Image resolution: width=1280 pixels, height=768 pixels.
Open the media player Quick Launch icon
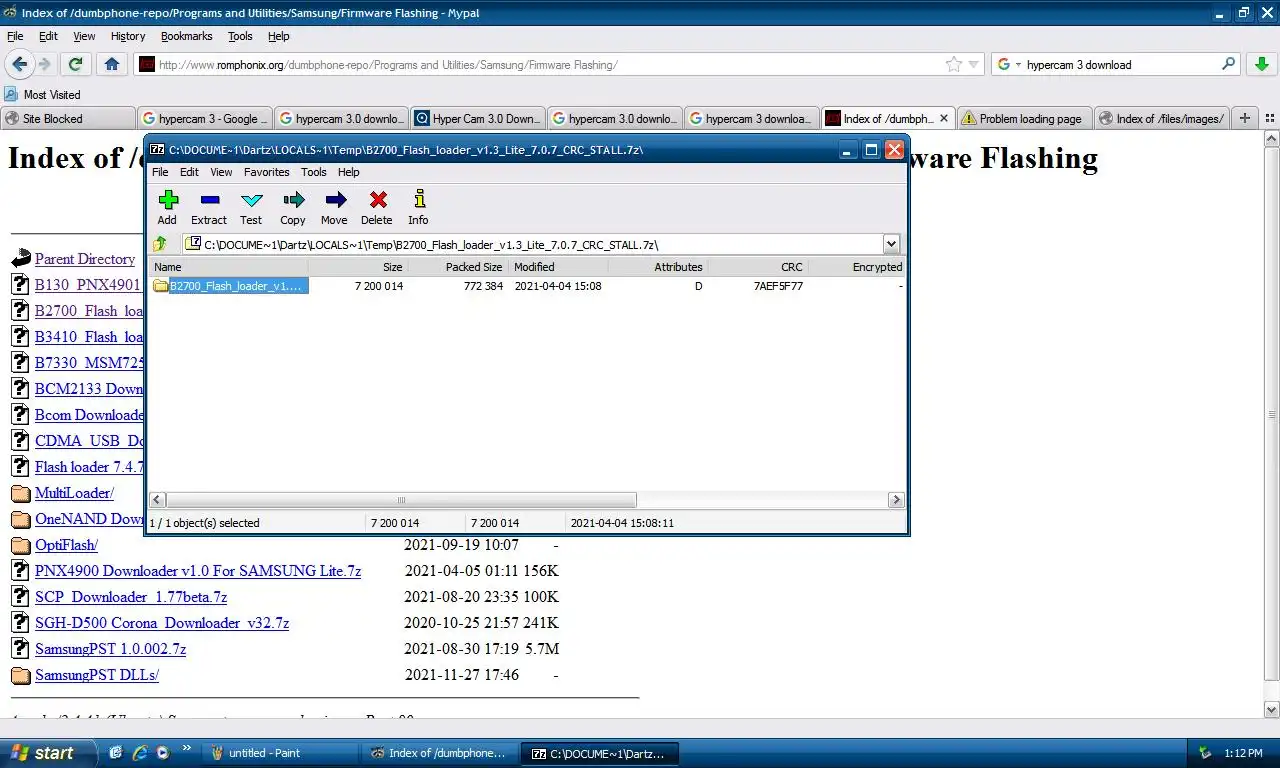tap(162, 753)
